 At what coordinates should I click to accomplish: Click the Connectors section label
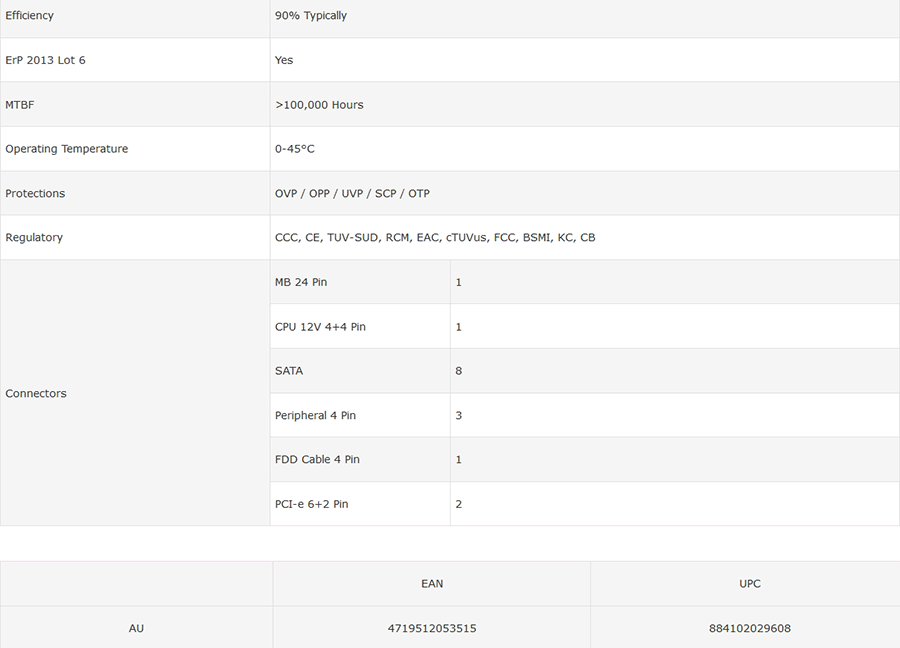pyautogui.click(x=36, y=394)
